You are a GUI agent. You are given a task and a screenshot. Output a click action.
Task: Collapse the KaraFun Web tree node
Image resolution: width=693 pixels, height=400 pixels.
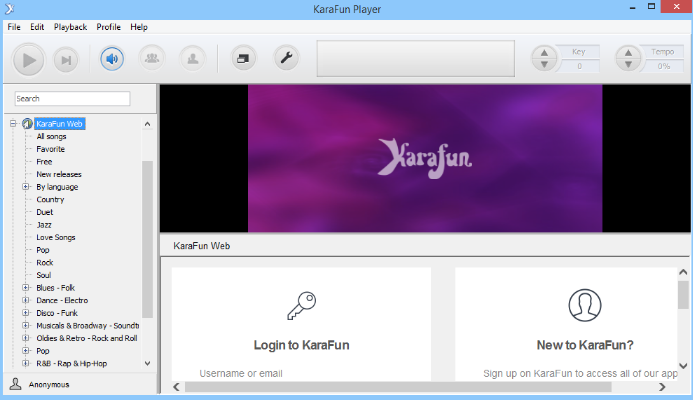(x=13, y=124)
